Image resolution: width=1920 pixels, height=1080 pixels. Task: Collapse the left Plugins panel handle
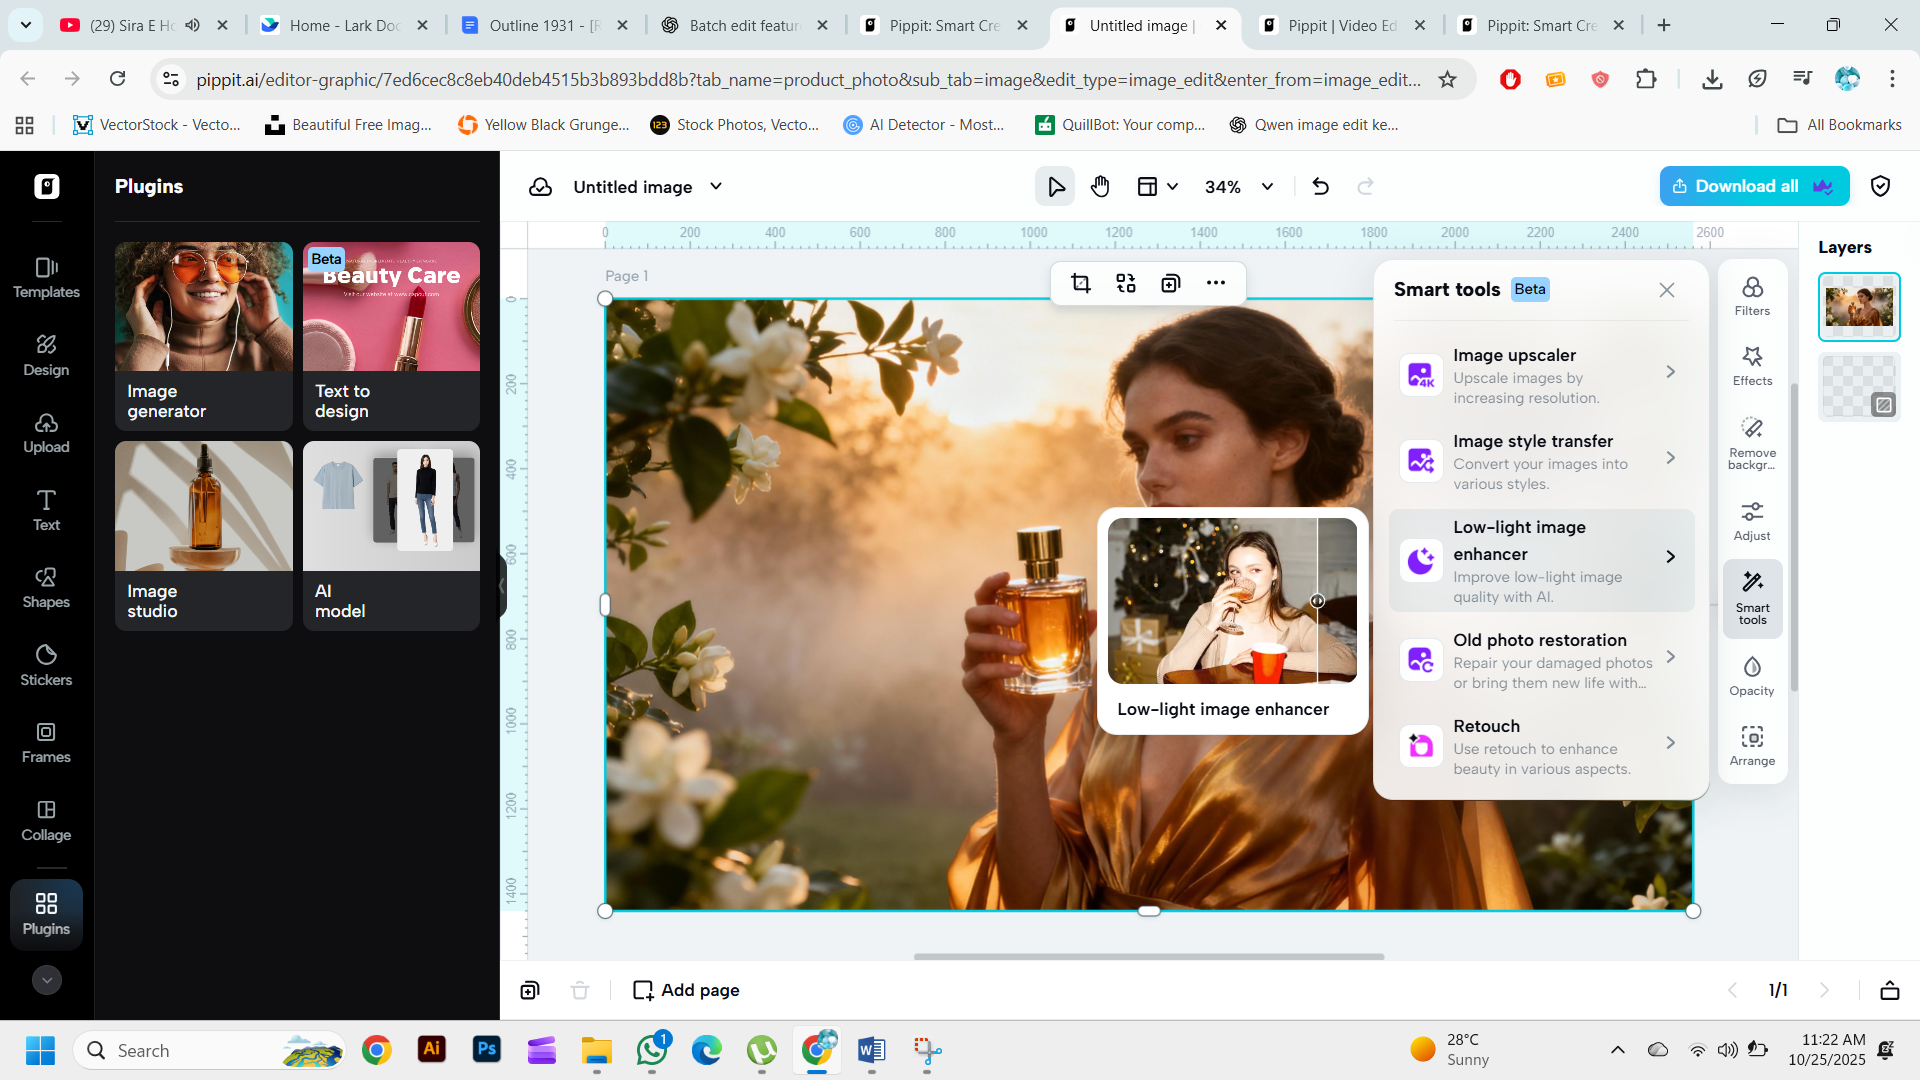(501, 586)
